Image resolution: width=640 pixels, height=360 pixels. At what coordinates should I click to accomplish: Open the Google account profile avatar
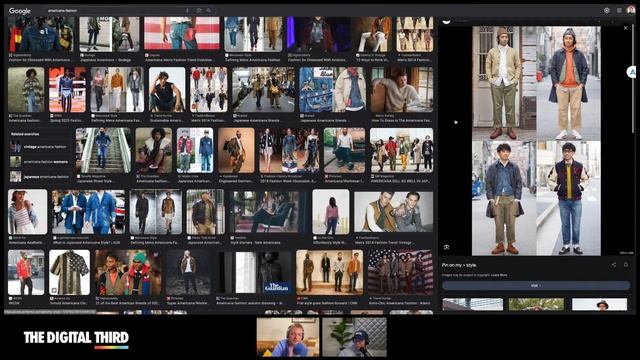(x=631, y=10)
